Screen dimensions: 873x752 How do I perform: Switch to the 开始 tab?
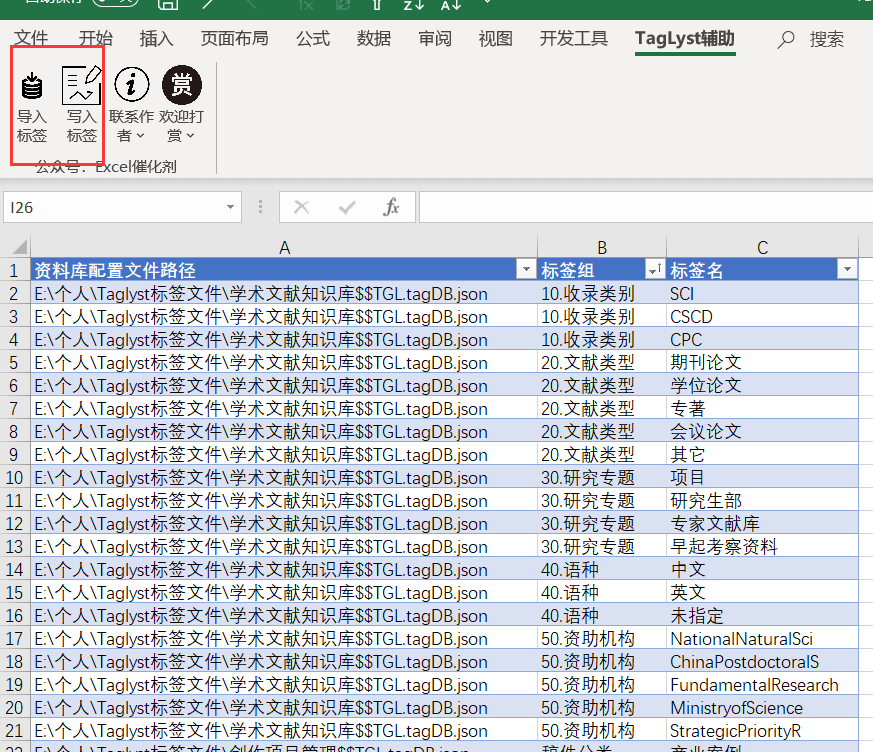click(x=96, y=38)
